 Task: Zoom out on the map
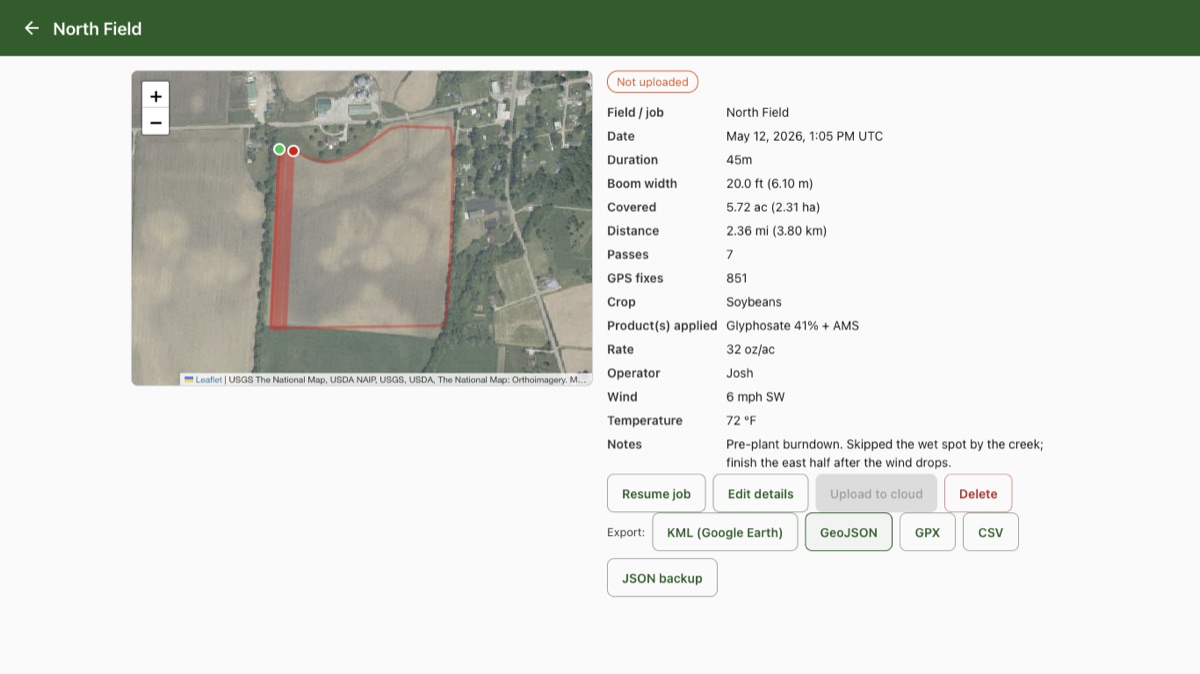coord(156,122)
